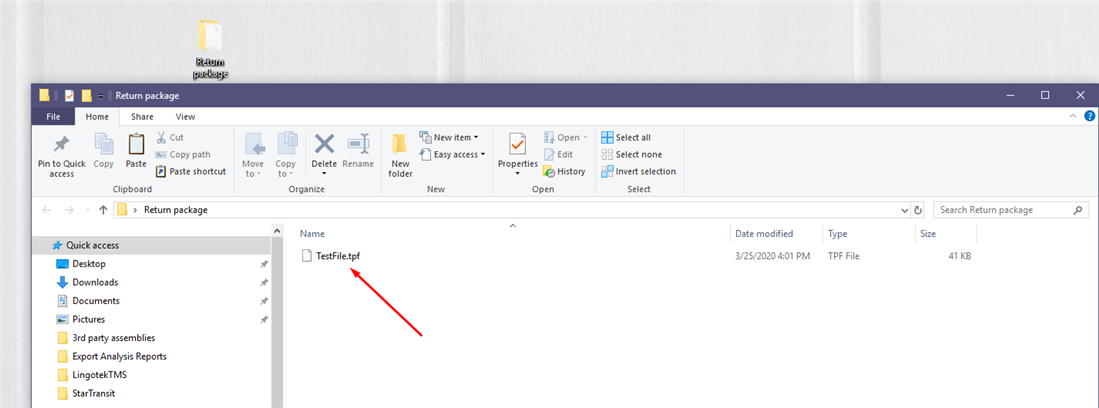
Task: Open file History from ribbon
Action: click(x=564, y=171)
